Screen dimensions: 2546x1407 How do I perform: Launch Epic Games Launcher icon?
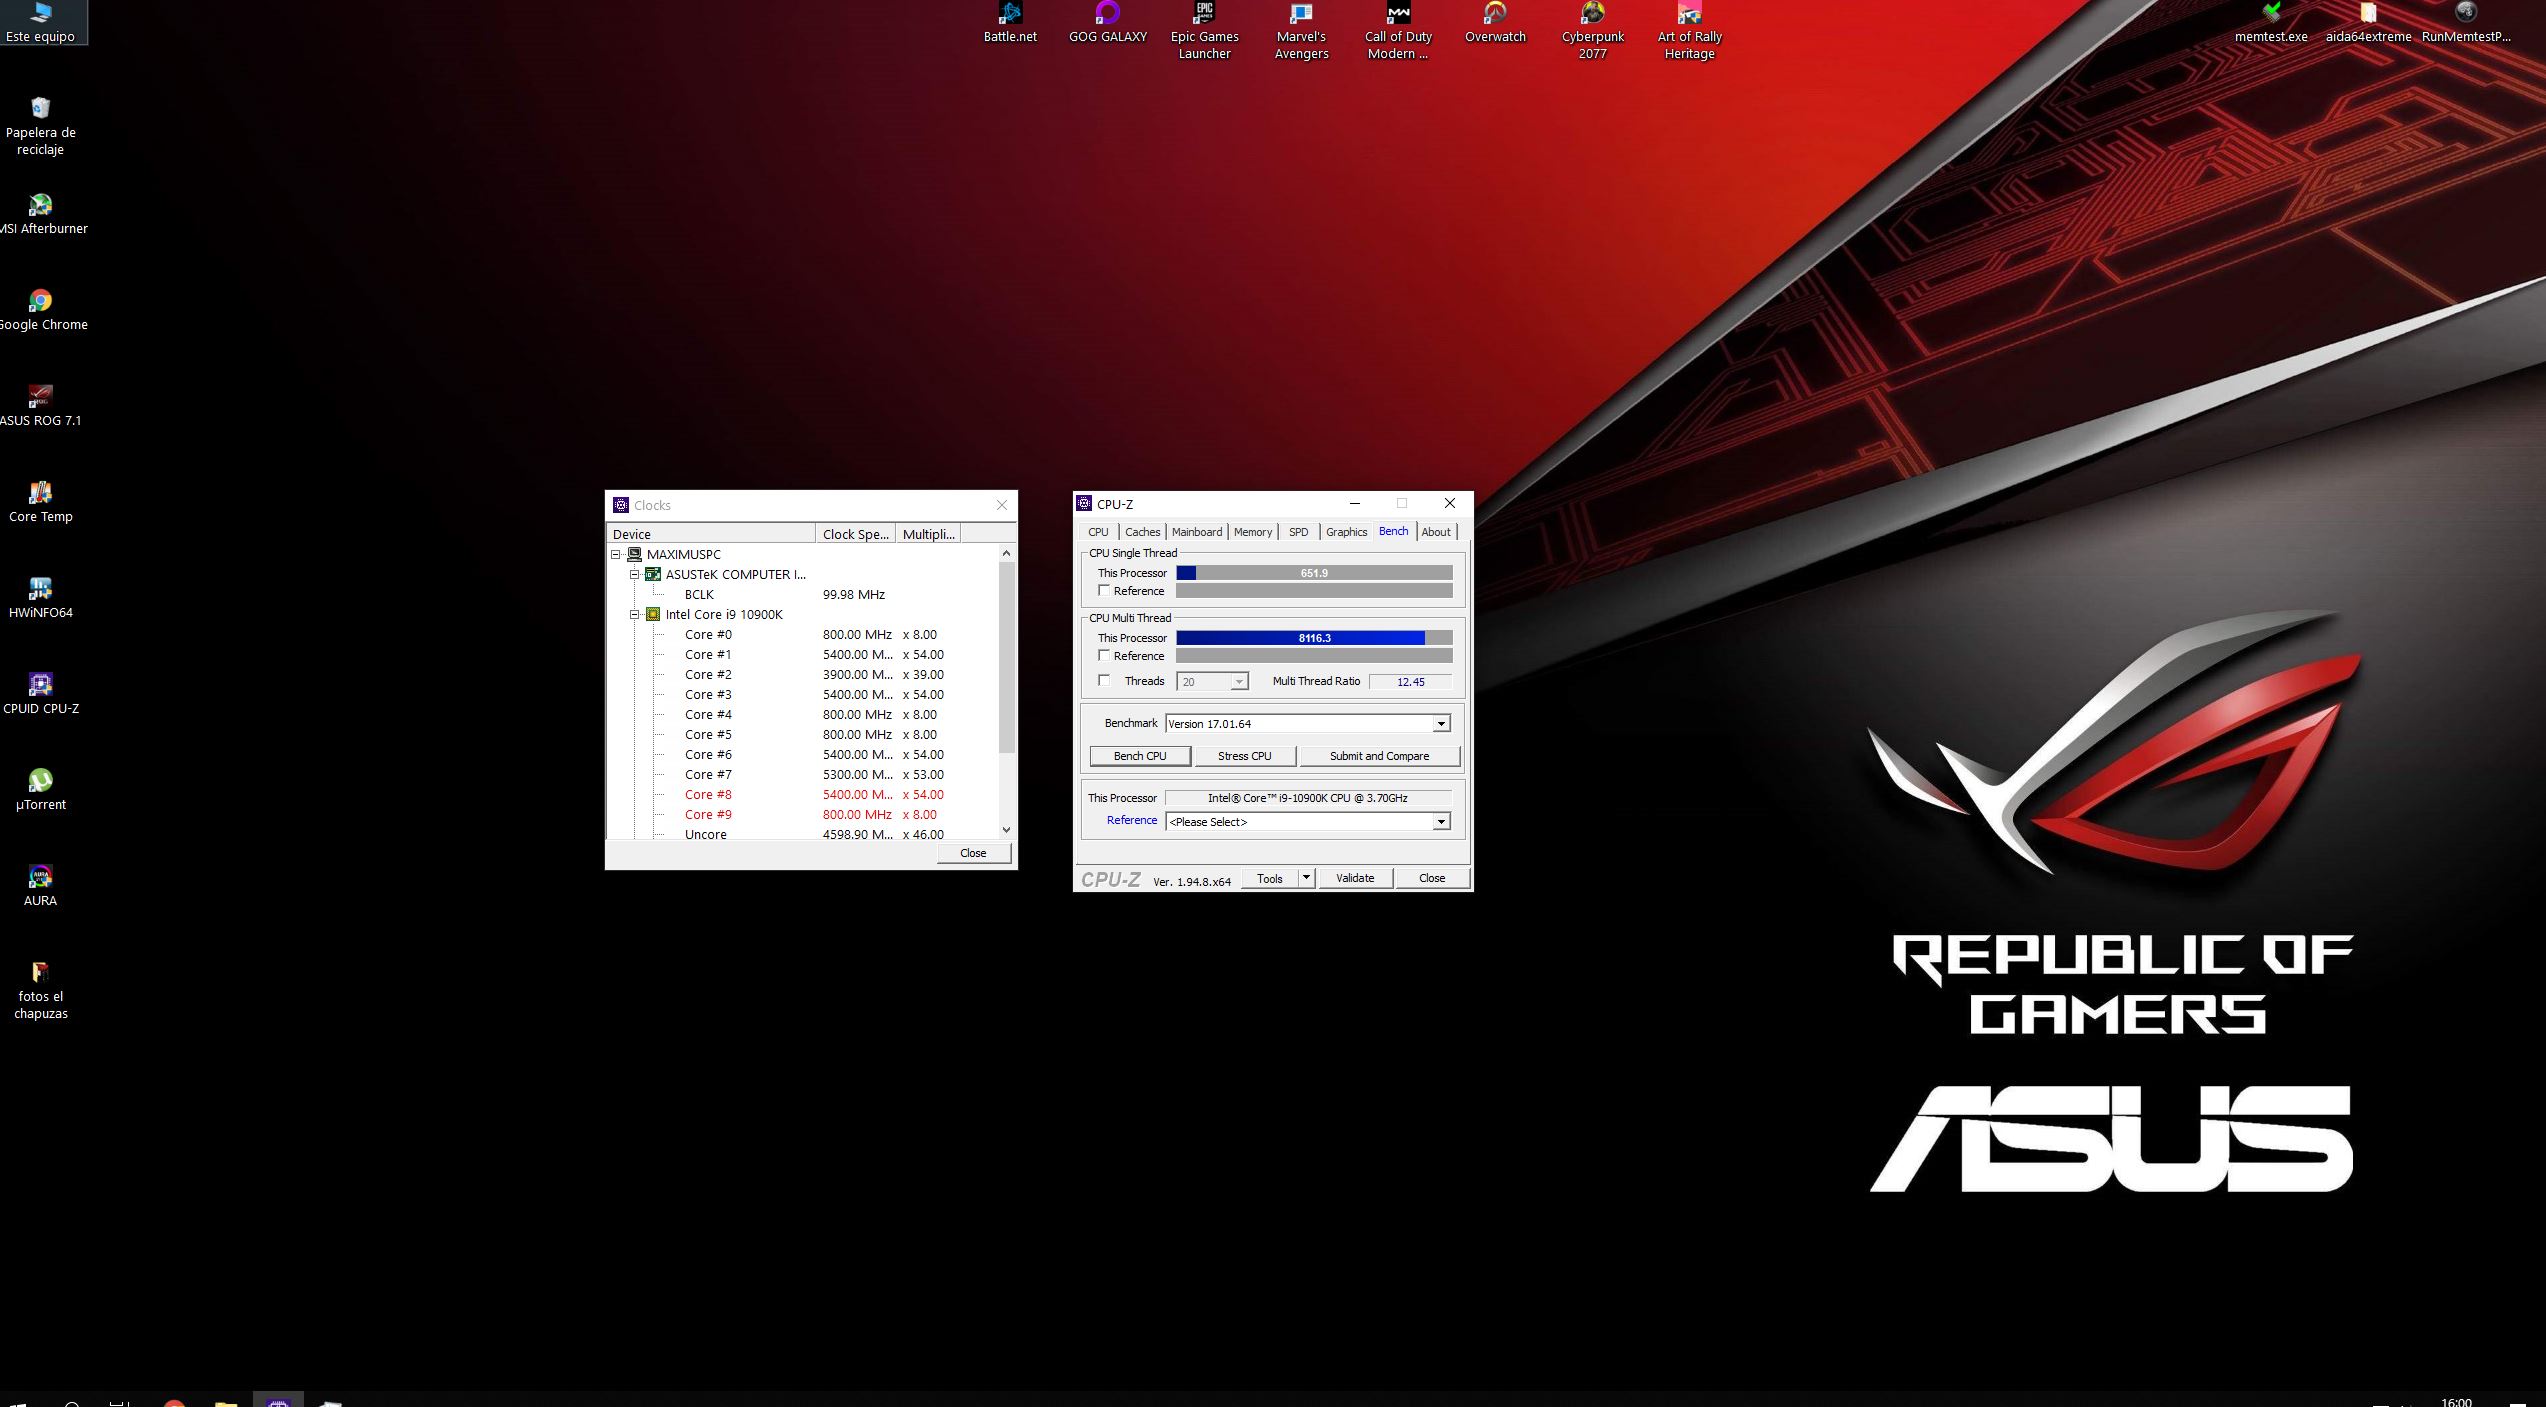coord(1204,30)
